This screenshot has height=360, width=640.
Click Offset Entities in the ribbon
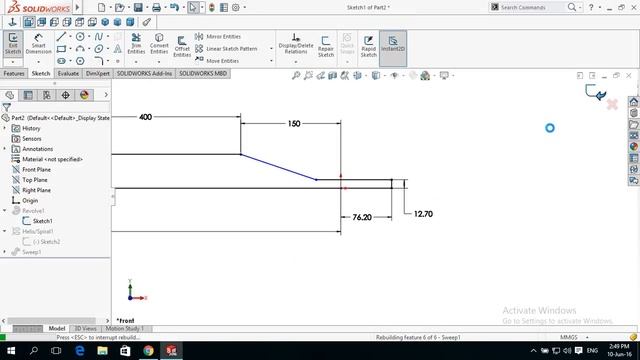point(182,46)
